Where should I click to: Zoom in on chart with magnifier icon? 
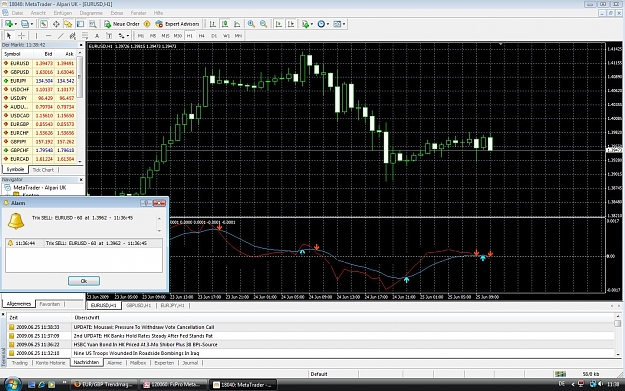click(x=251, y=24)
